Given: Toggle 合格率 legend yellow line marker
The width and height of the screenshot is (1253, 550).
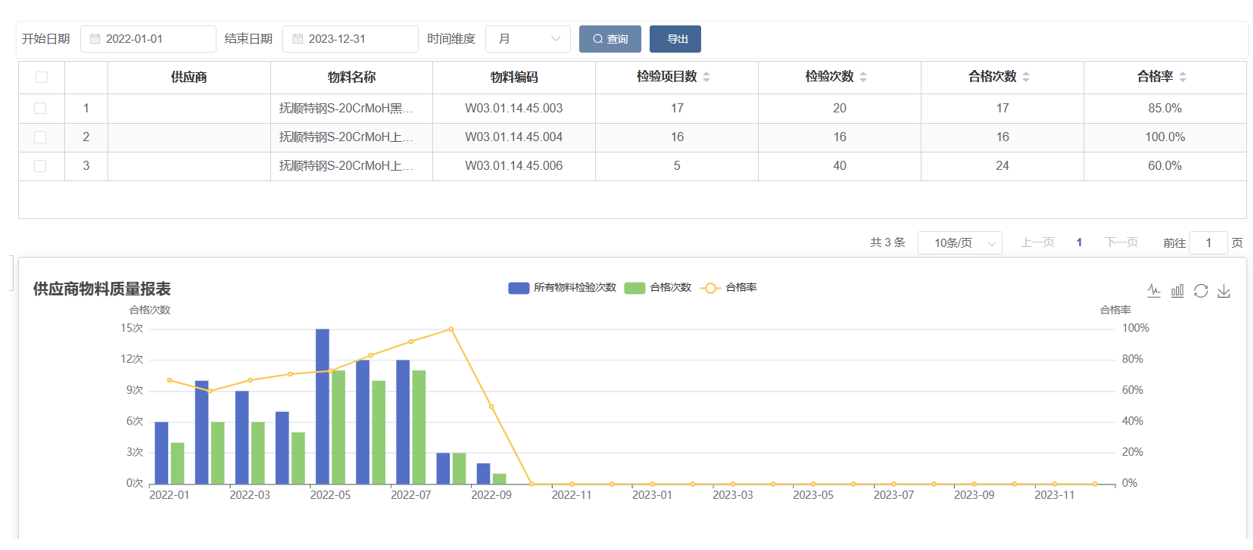Looking at the screenshot, I should pos(711,288).
